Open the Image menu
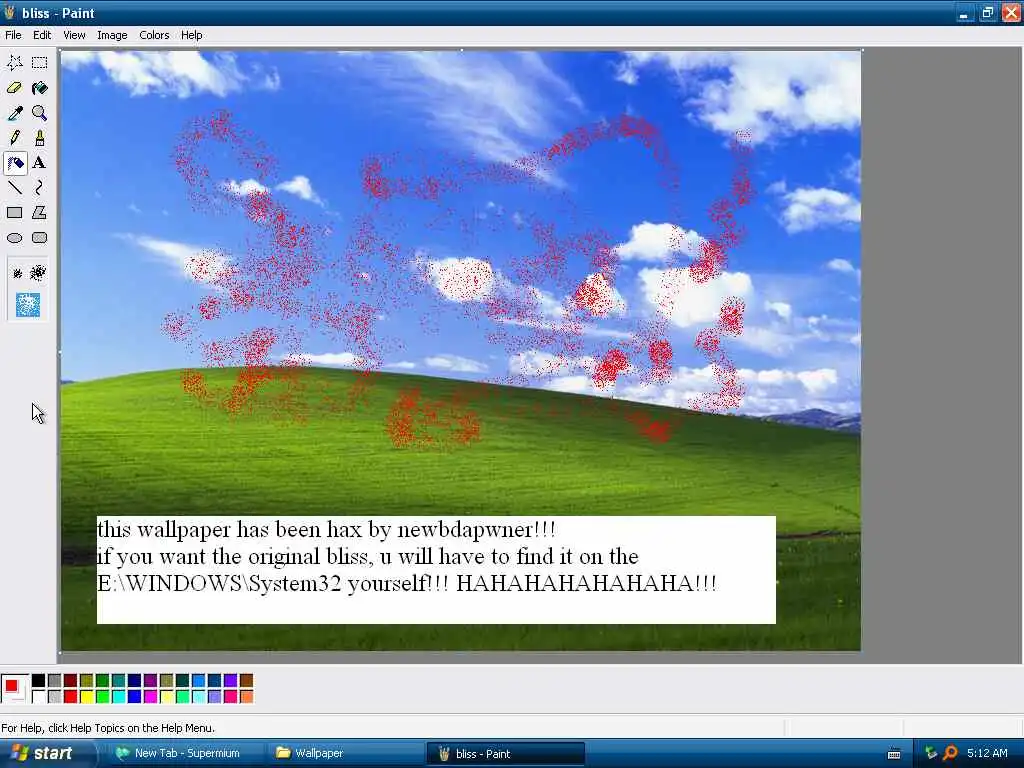Viewport: 1024px width, 768px height. 112,35
